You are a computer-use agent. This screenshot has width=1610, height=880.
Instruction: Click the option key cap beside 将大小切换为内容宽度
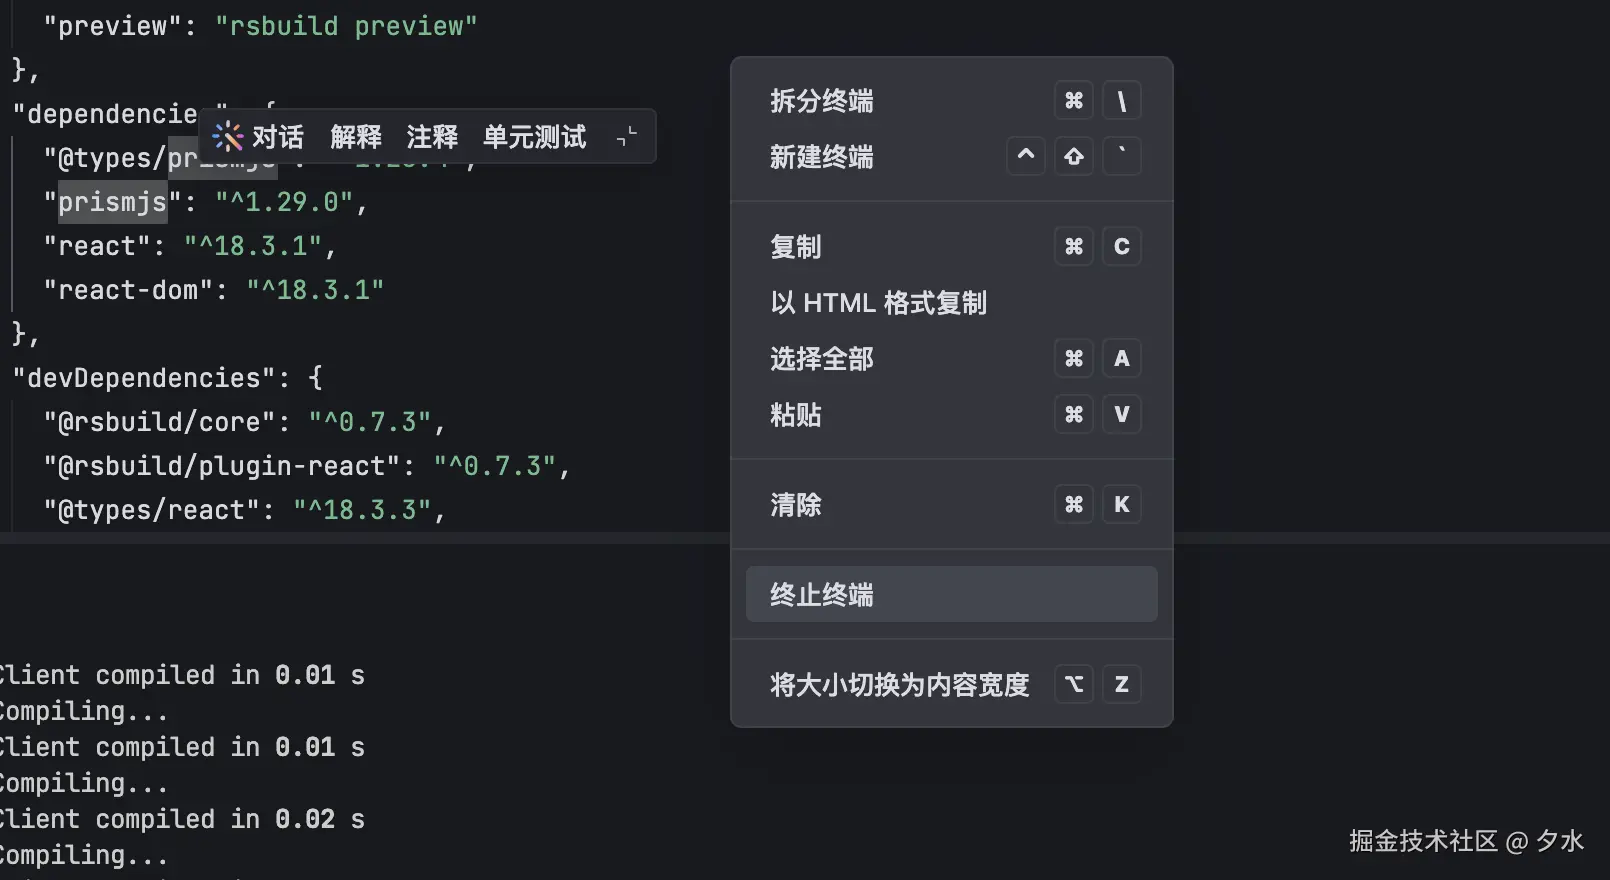click(1074, 685)
